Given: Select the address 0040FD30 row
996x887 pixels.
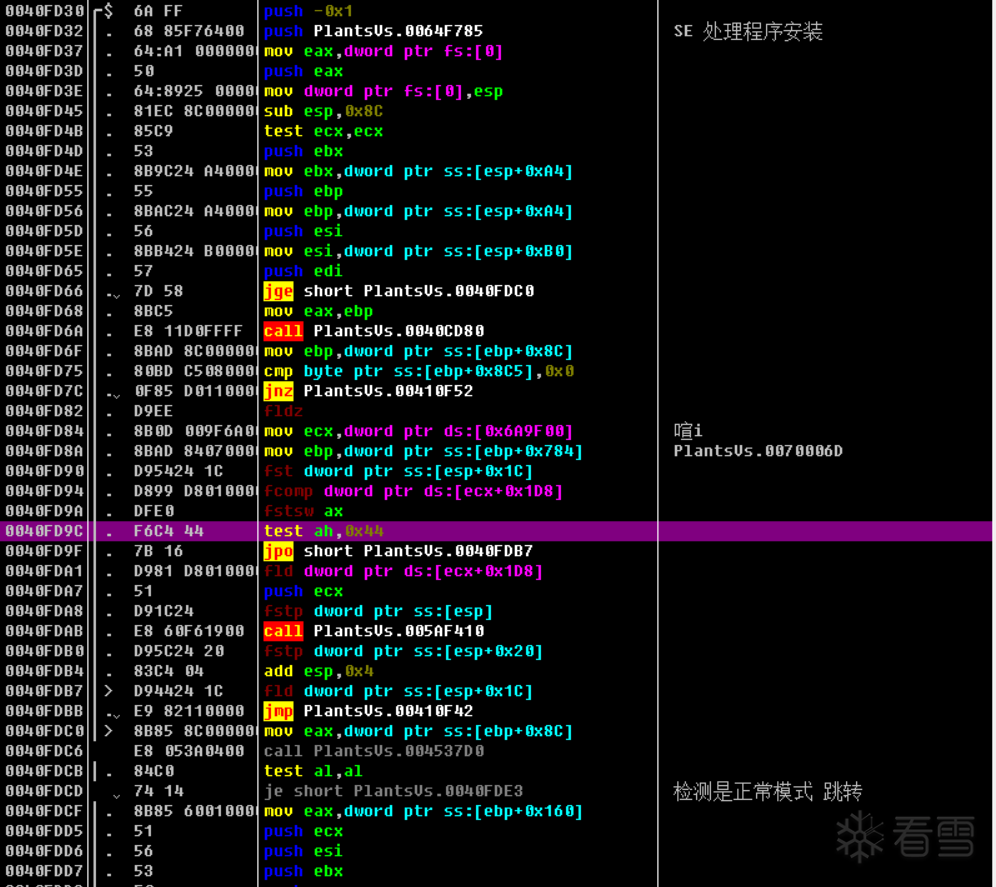Looking at the screenshot, I should coord(44,11).
